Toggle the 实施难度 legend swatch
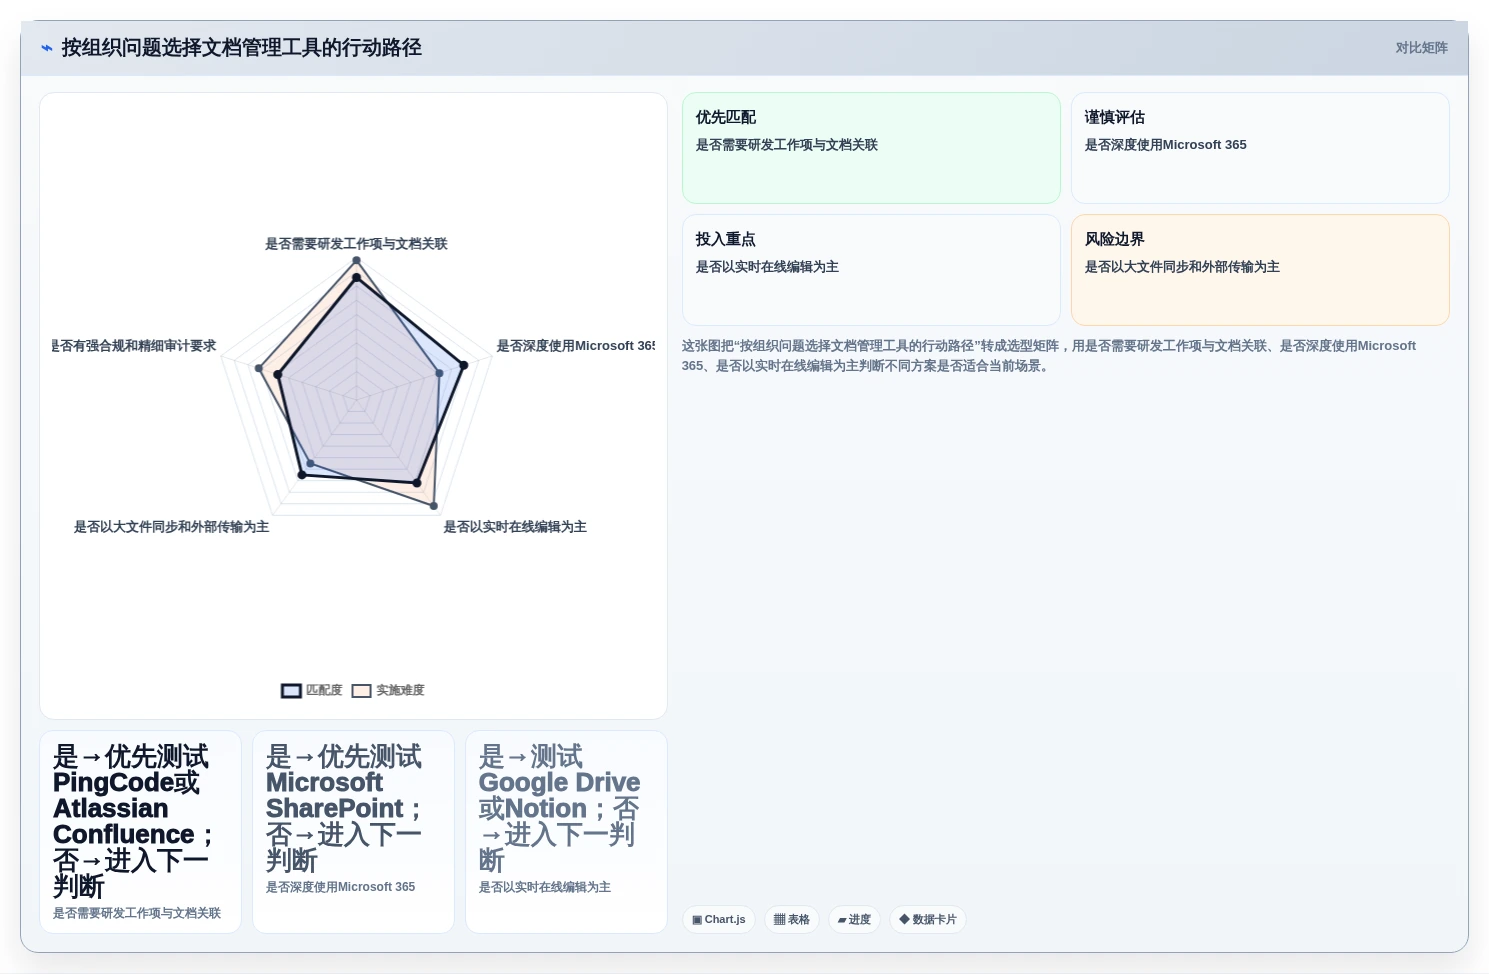This screenshot has width=1489, height=974. pos(361,691)
